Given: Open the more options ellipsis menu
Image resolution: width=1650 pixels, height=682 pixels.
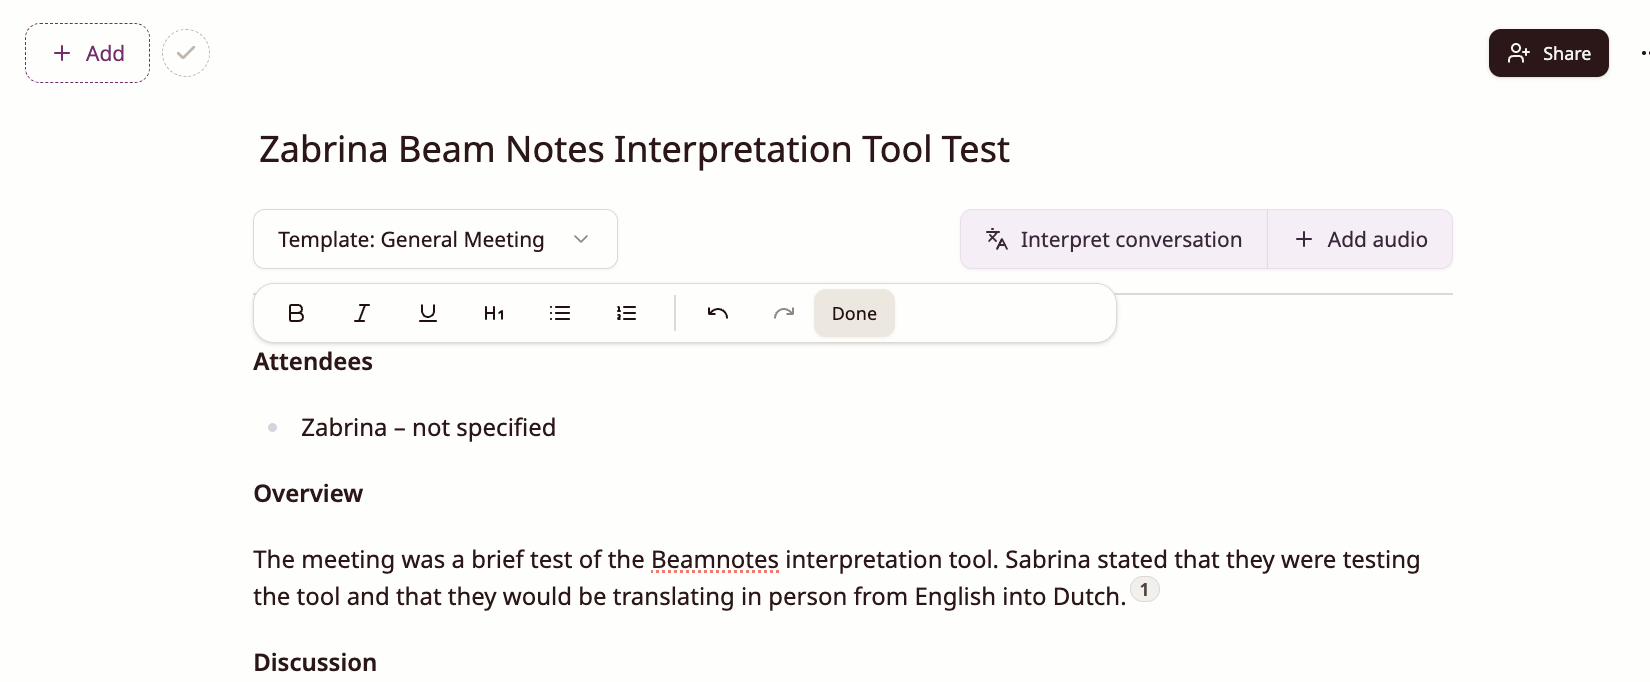Looking at the screenshot, I should point(1644,53).
